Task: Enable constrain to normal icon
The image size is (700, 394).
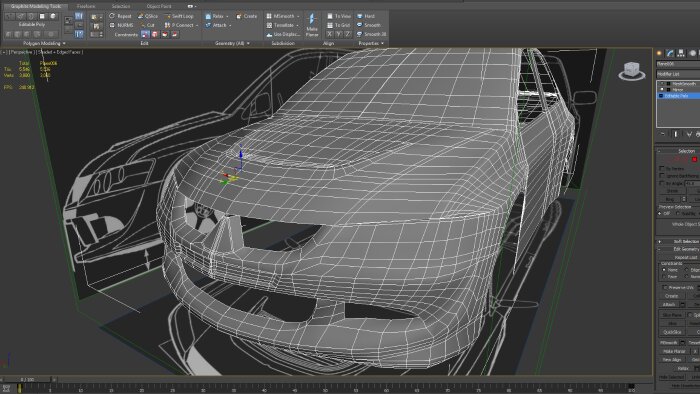Action: 175,34
